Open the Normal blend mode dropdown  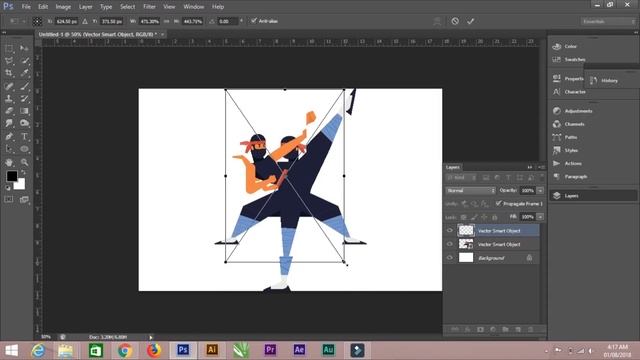470,191
